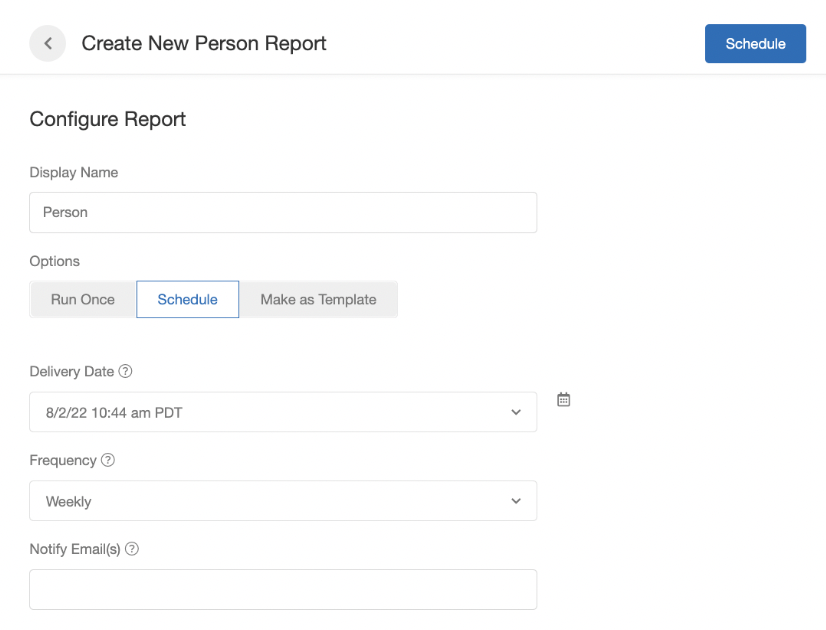Open the Delivery Date dropdown
Viewport: 826px width, 630px height.
[283, 412]
